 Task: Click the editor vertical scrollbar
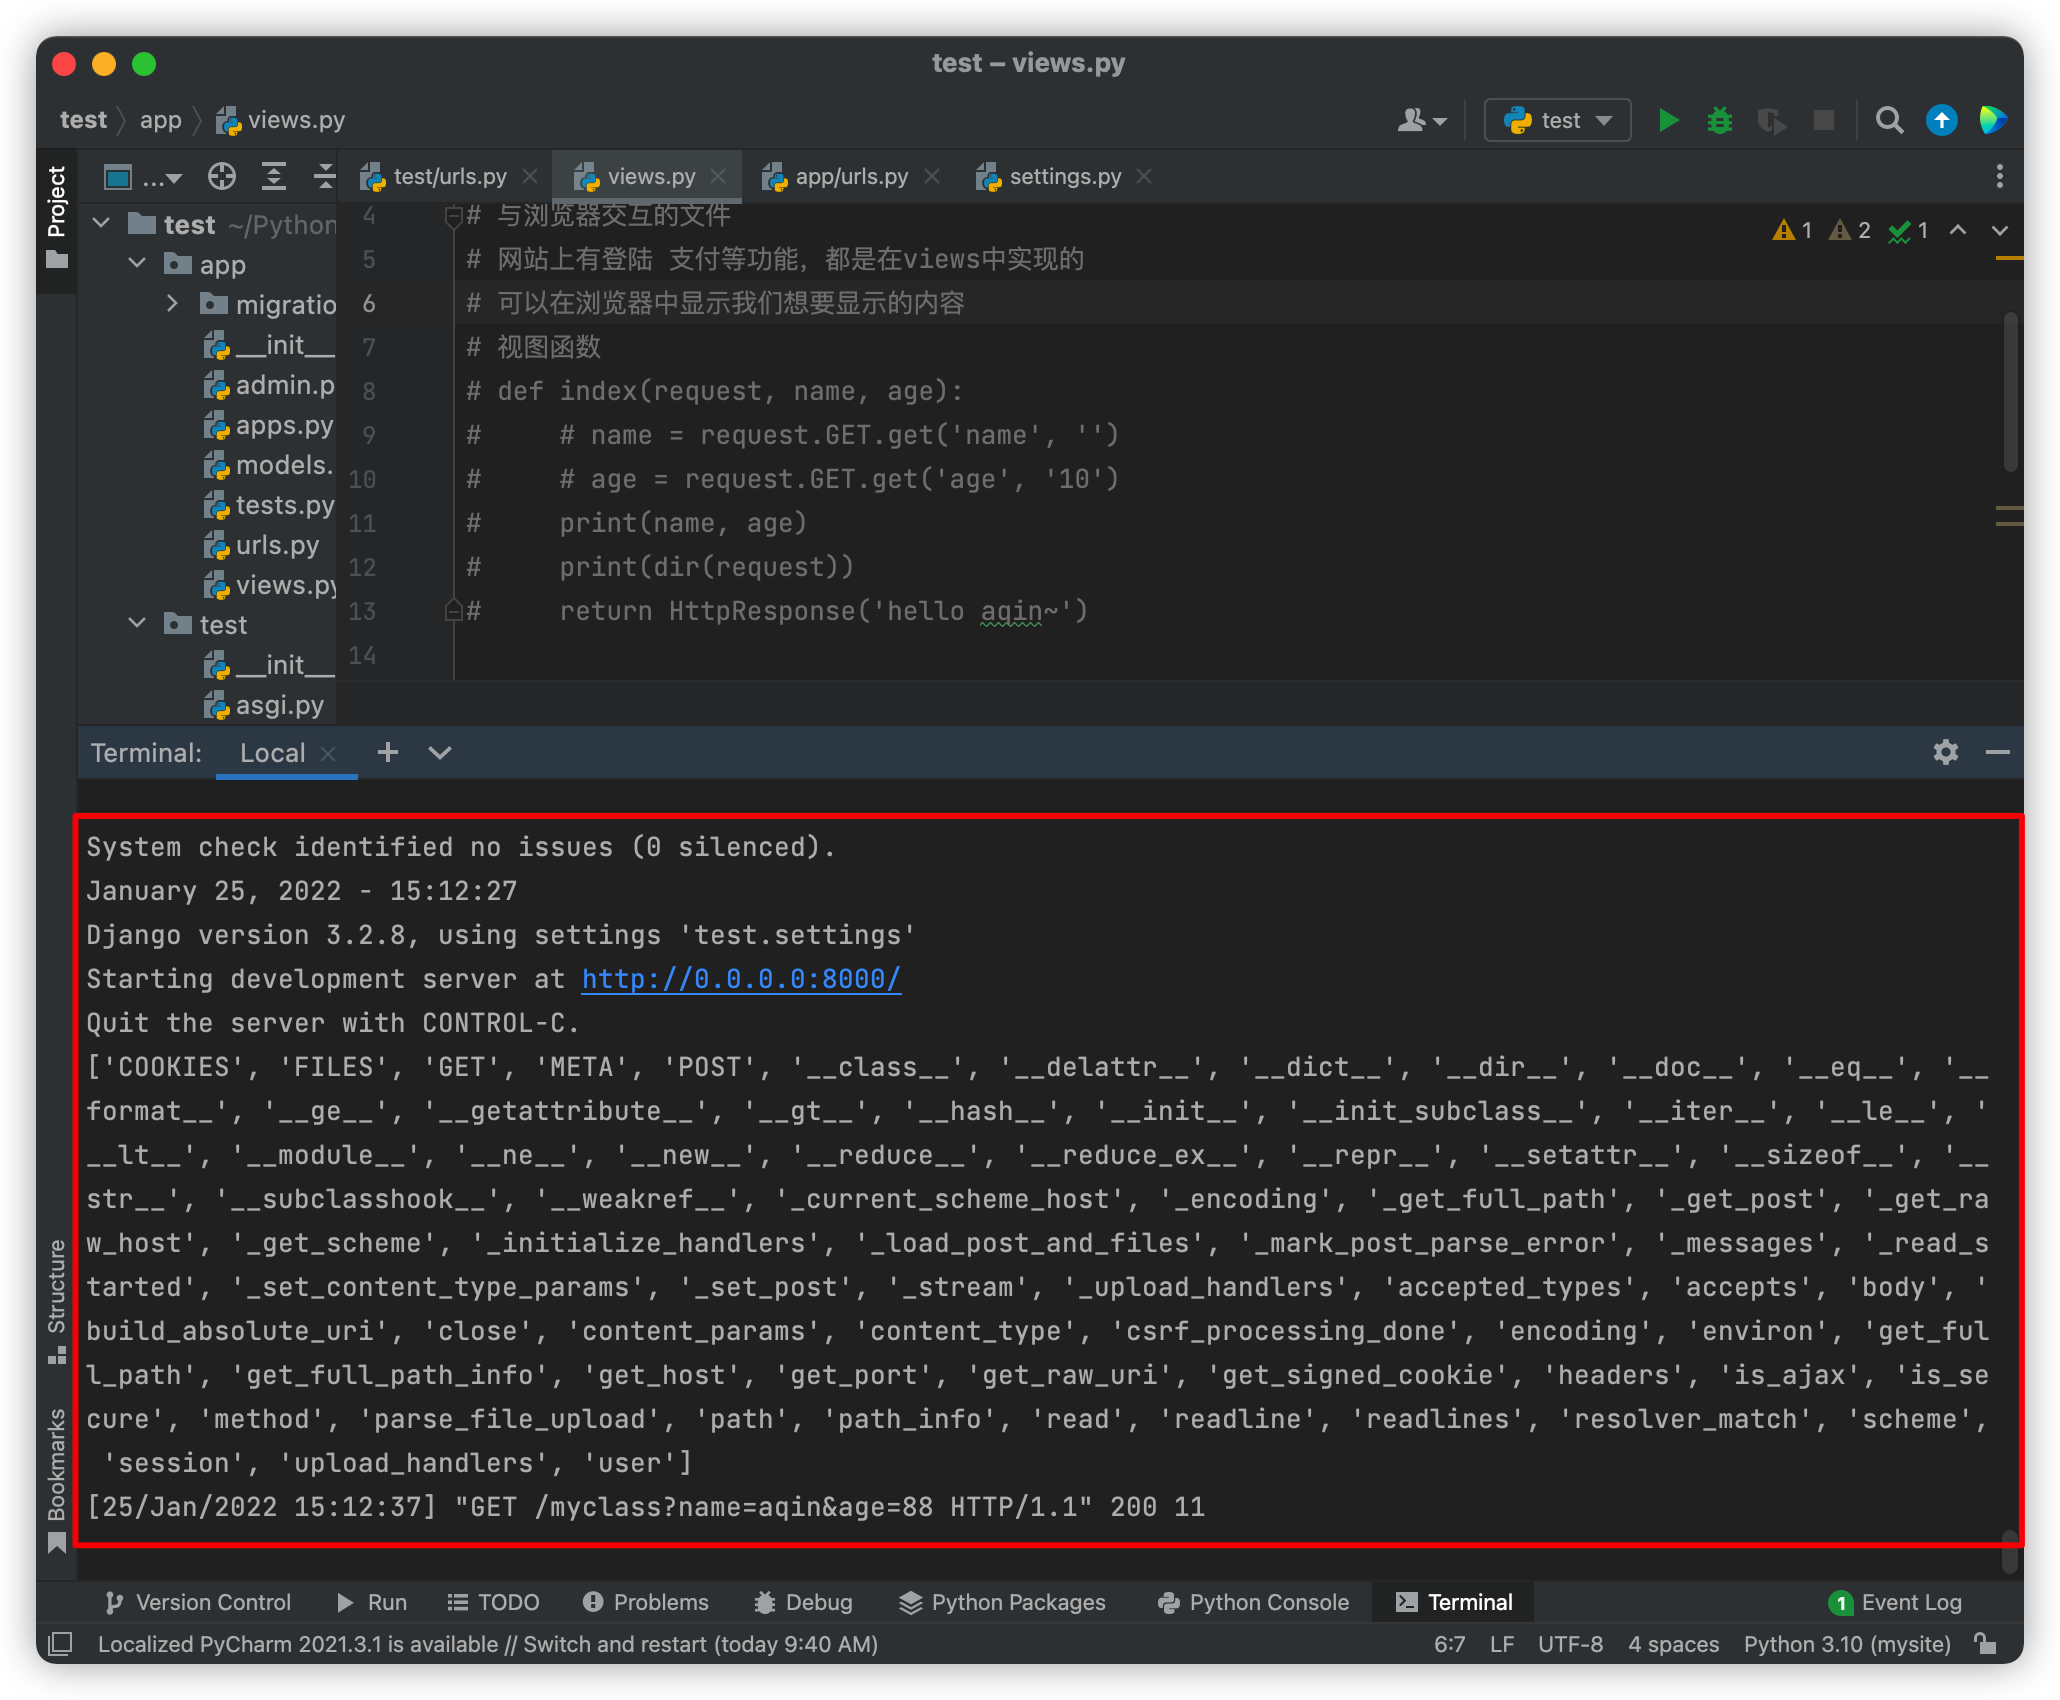click(x=2010, y=392)
